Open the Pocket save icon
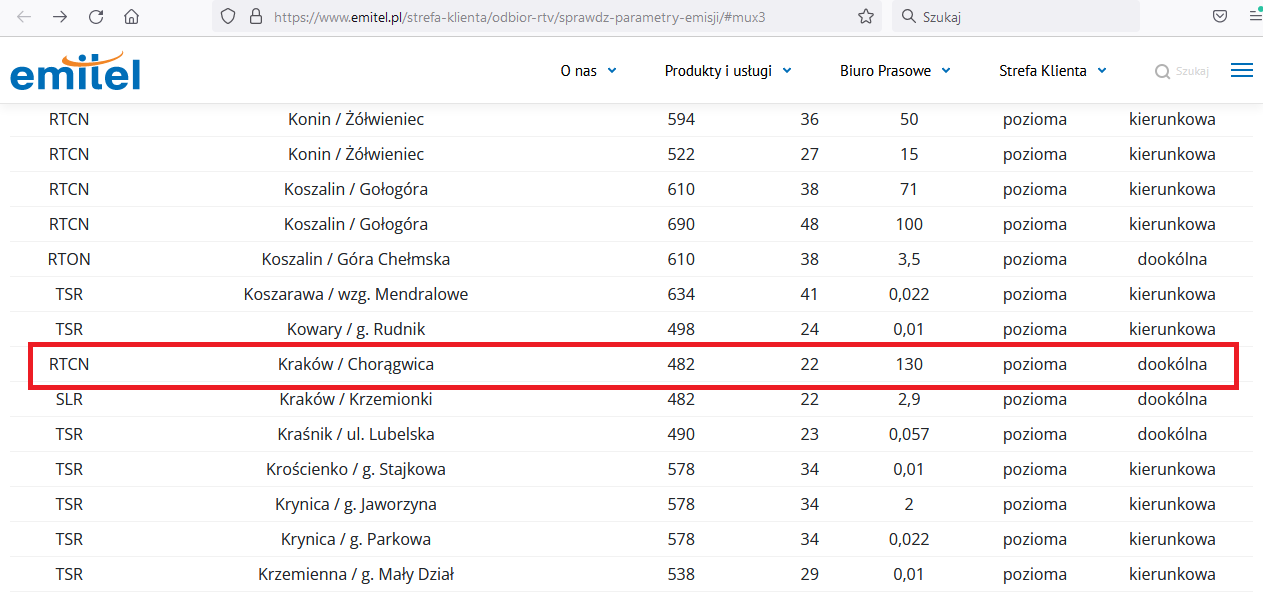Screen dimensions: 1263x597 (1220, 16)
